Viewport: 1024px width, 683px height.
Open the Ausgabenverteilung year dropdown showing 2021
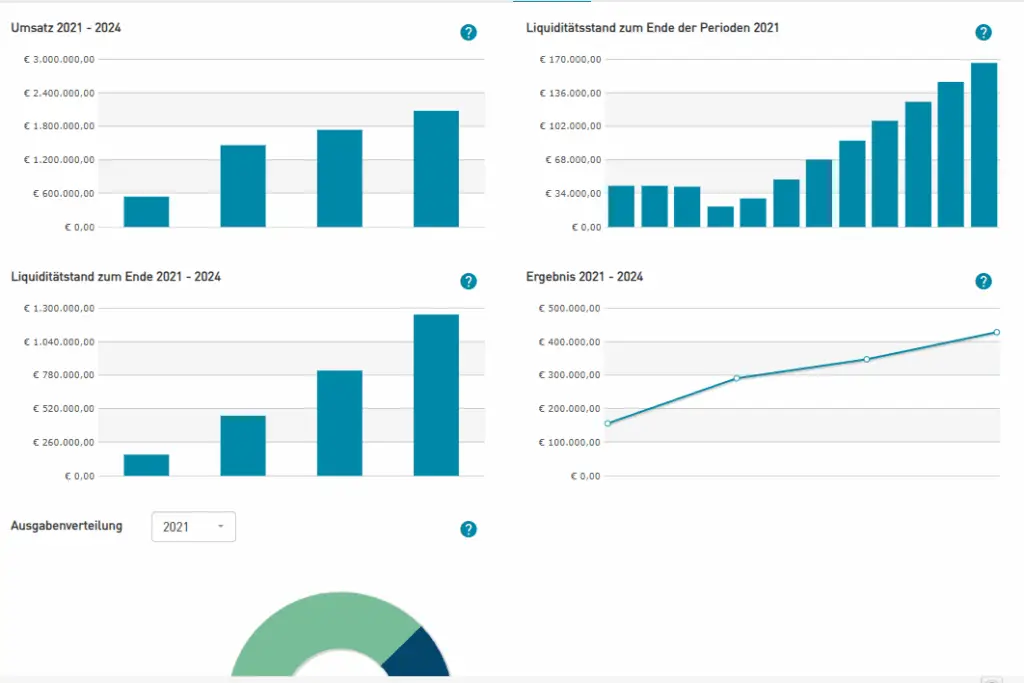coord(193,527)
